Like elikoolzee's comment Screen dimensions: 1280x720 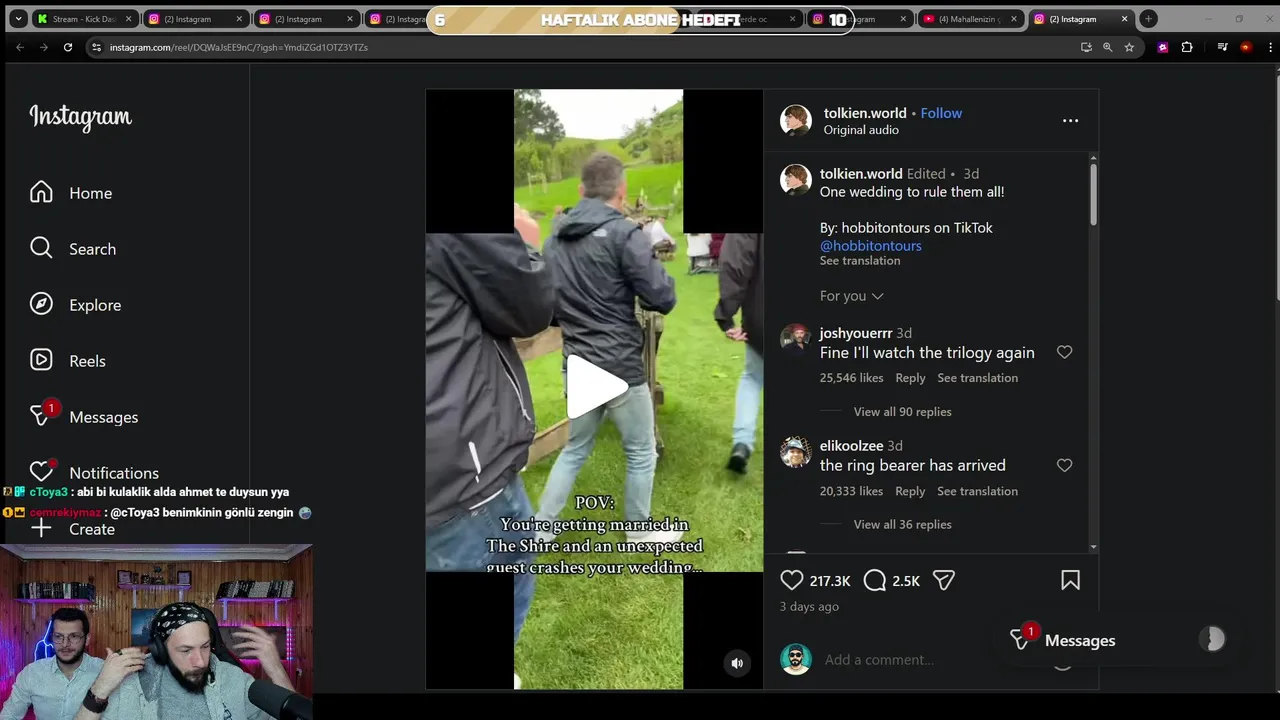click(1064, 465)
